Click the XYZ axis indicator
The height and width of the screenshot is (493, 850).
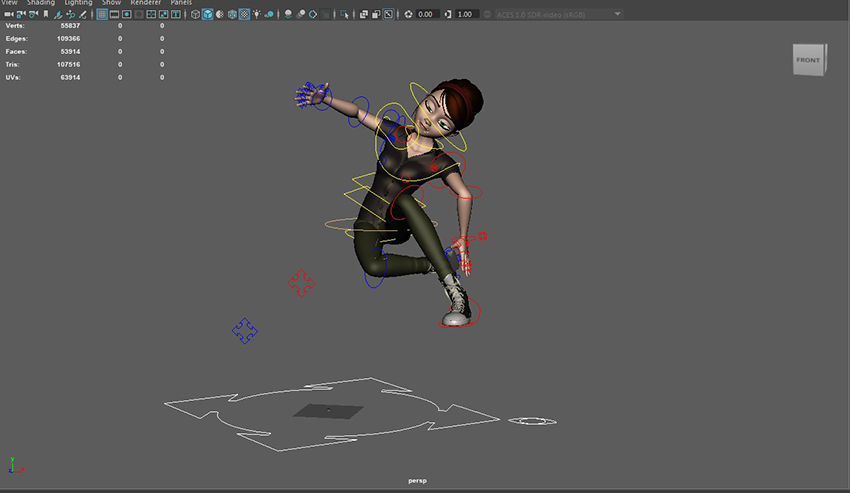click(16, 465)
